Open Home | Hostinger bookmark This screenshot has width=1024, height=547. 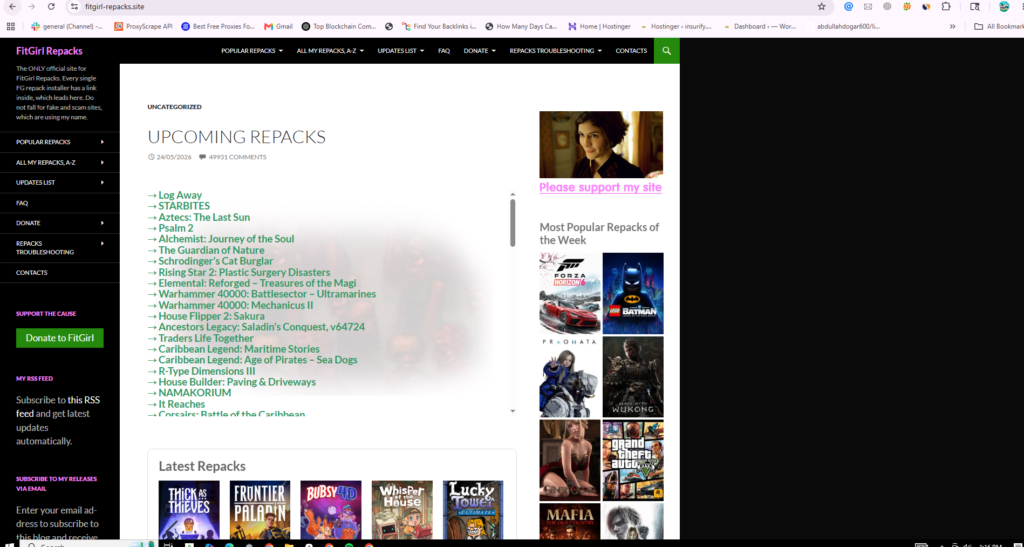point(600,27)
